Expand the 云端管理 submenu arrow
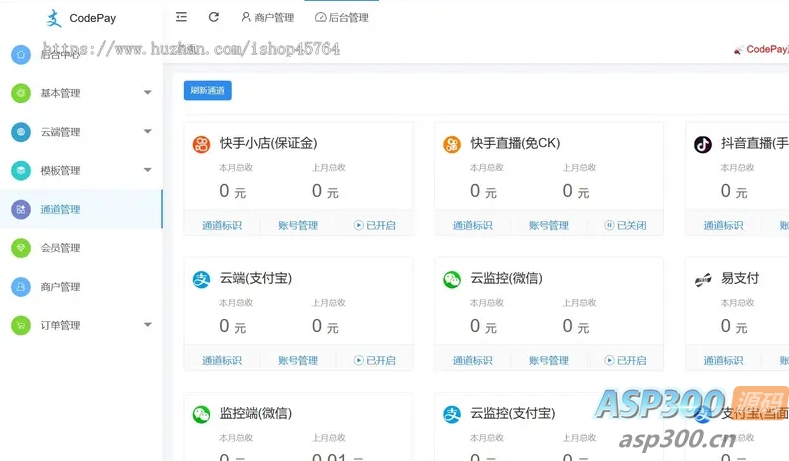 pyautogui.click(x=147, y=131)
